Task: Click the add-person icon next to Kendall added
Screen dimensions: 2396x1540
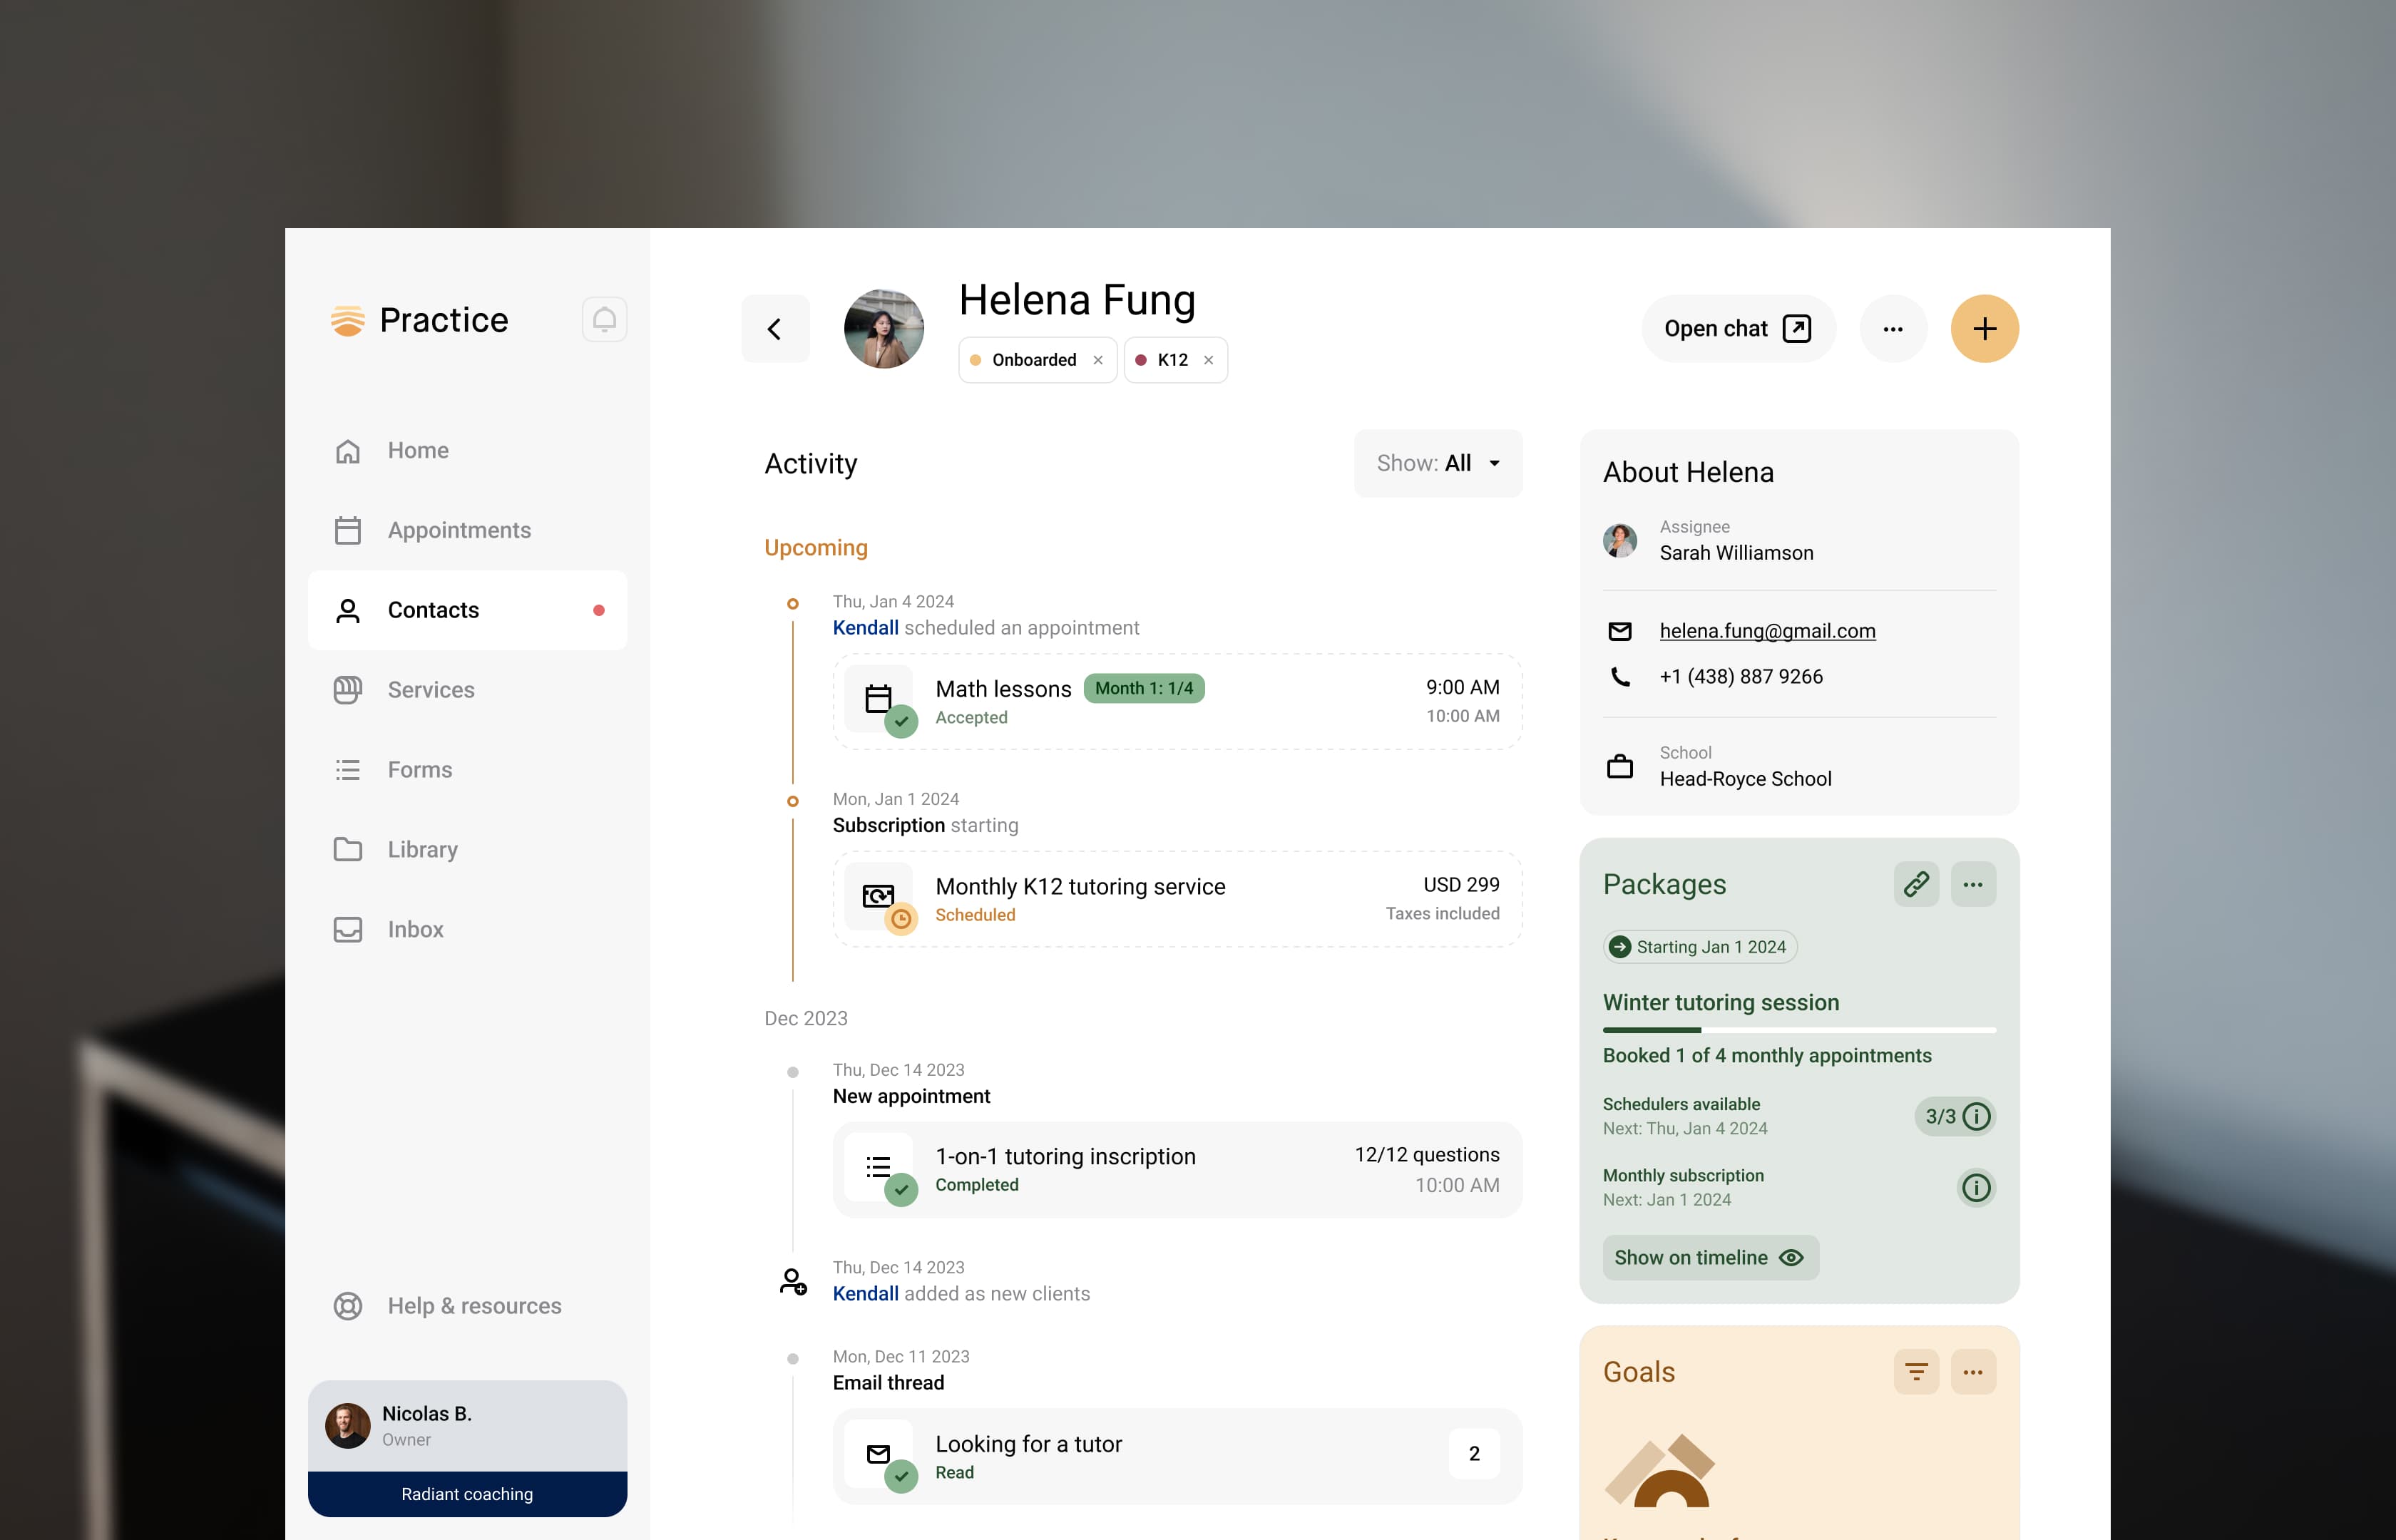Action: (x=793, y=1281)
